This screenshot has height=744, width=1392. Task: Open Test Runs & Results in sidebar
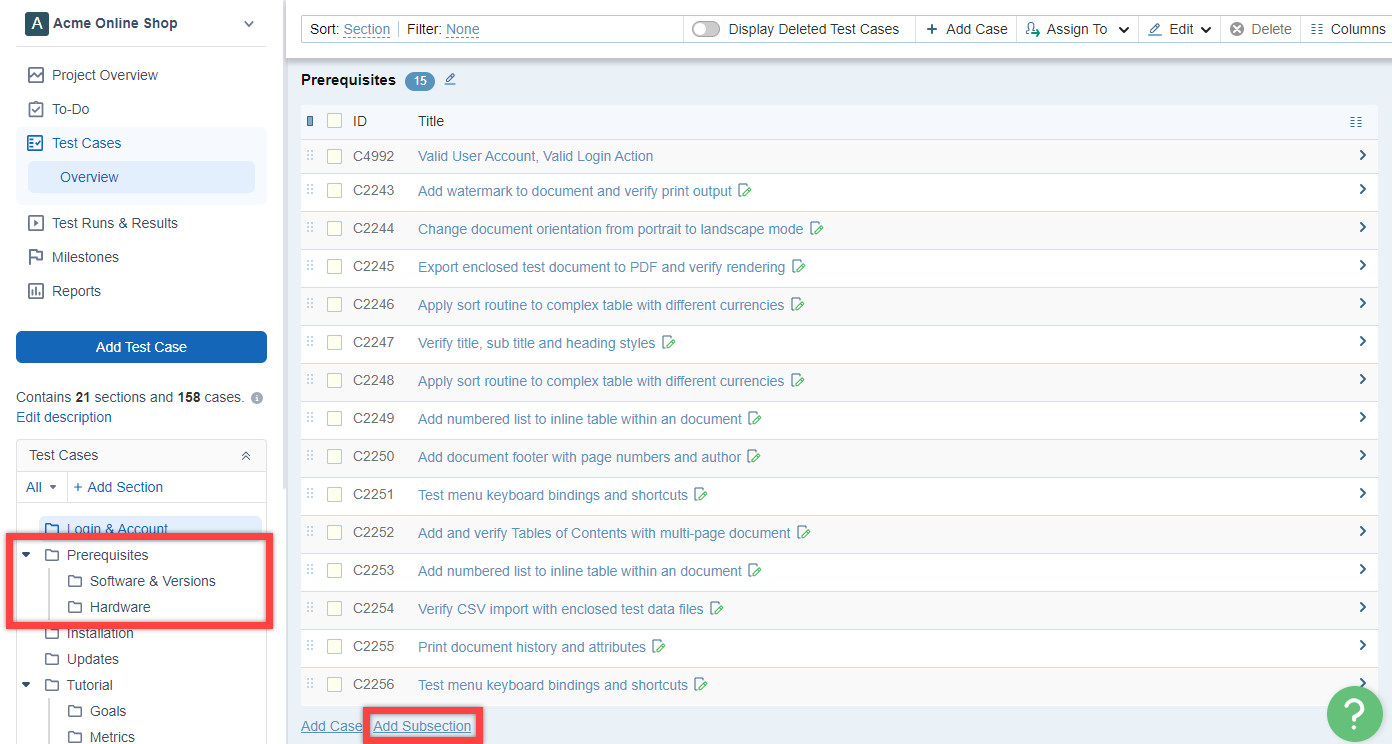pyautogui.click(x=114, y=223)
